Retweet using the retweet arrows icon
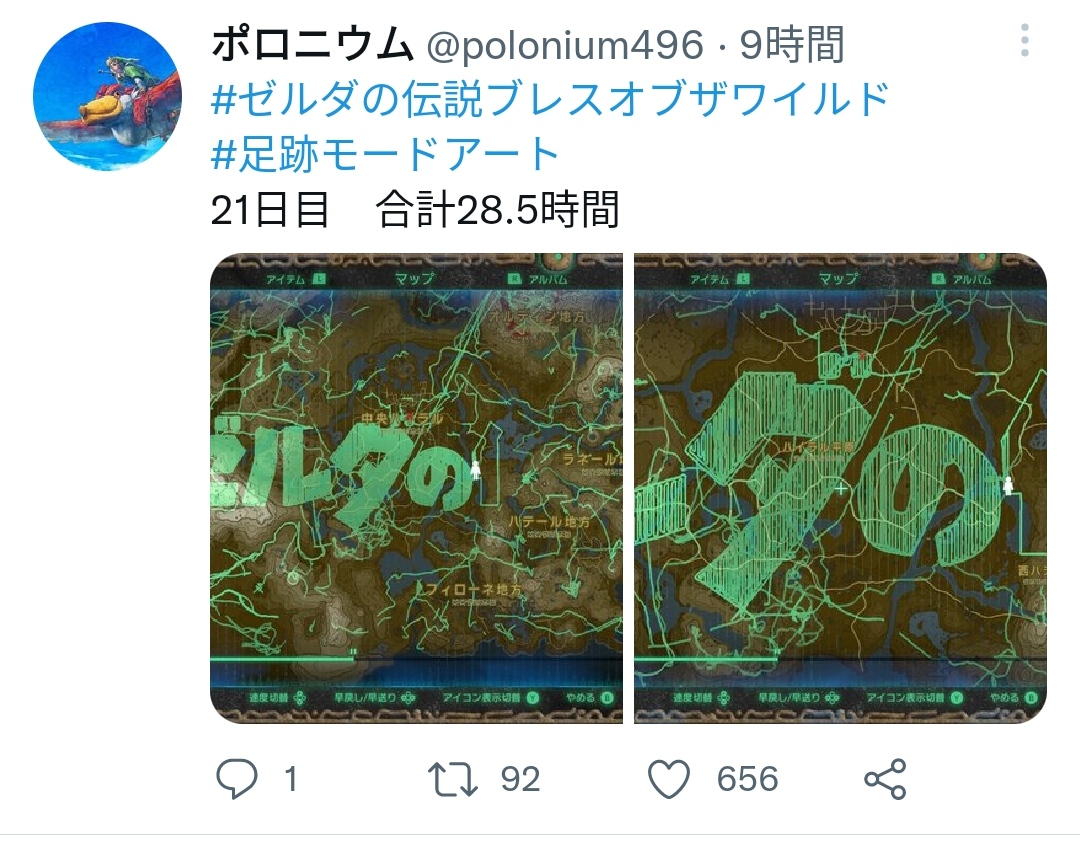 (453, 779)
